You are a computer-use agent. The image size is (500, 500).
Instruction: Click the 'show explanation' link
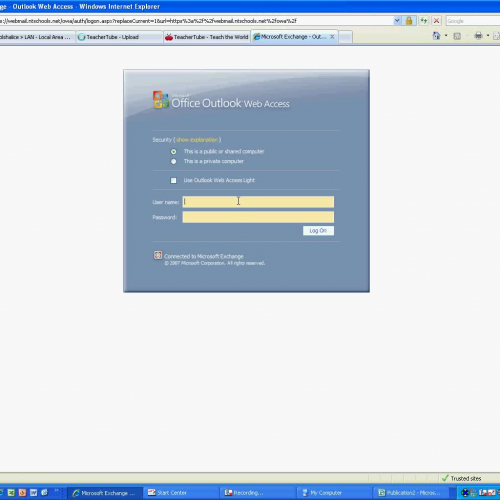[x=197, y=140]
